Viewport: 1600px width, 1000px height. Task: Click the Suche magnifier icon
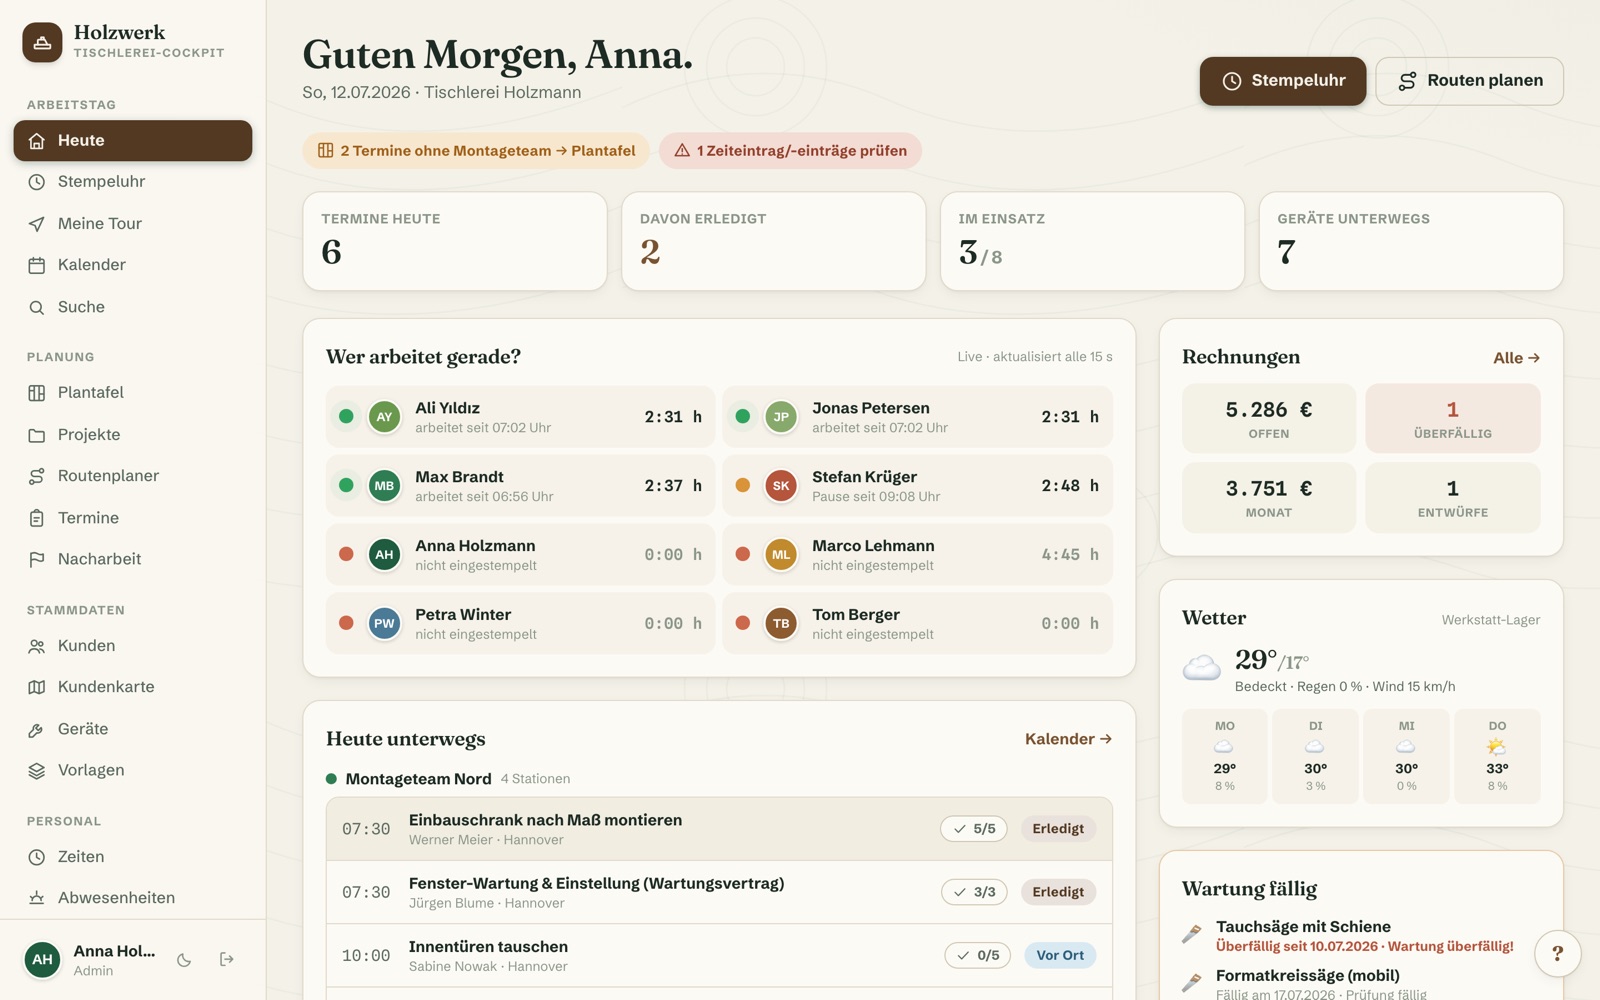click(37, 307)
